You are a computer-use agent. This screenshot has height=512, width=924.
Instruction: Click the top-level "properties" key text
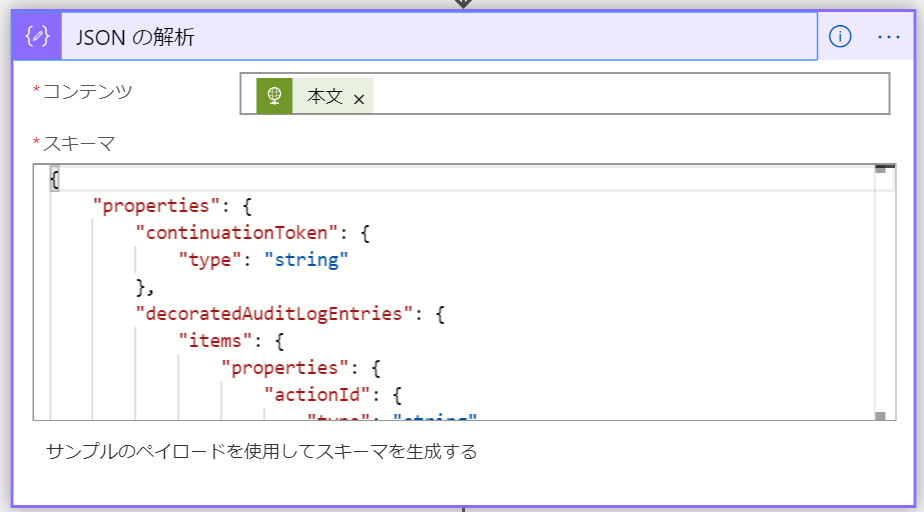click(x=156, y=206)
